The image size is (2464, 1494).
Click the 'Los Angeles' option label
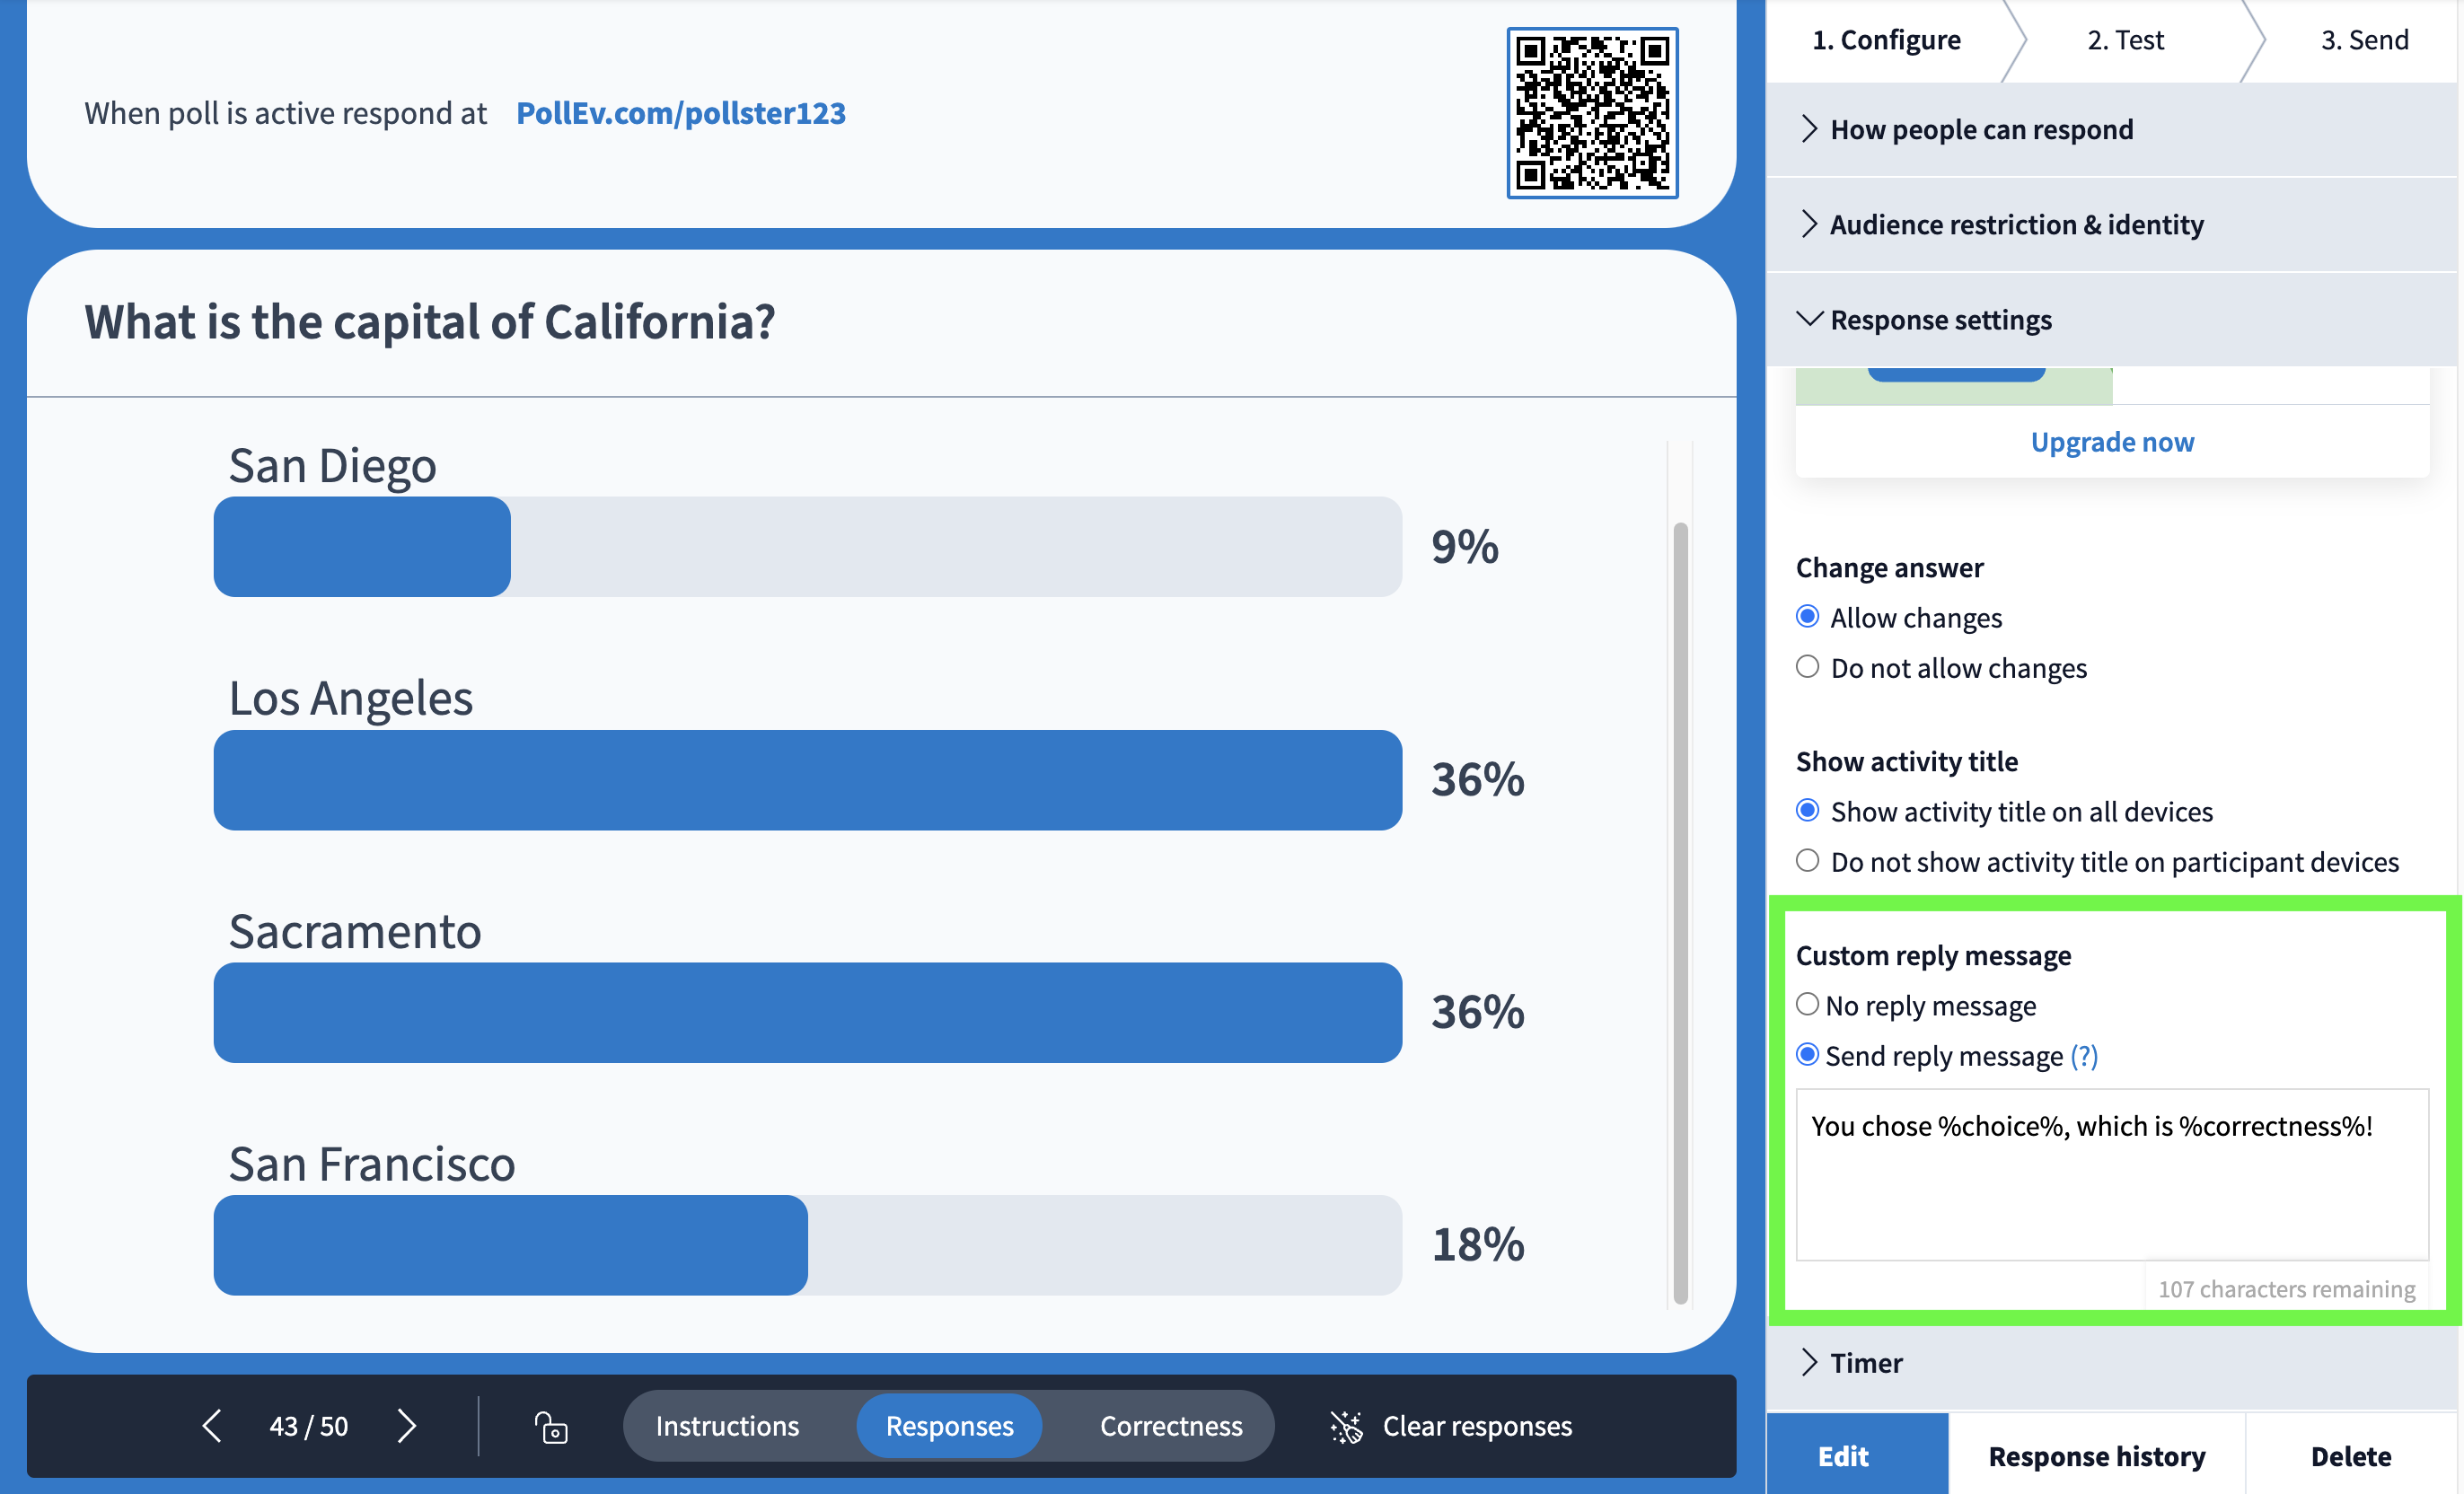tap(351, 699)
